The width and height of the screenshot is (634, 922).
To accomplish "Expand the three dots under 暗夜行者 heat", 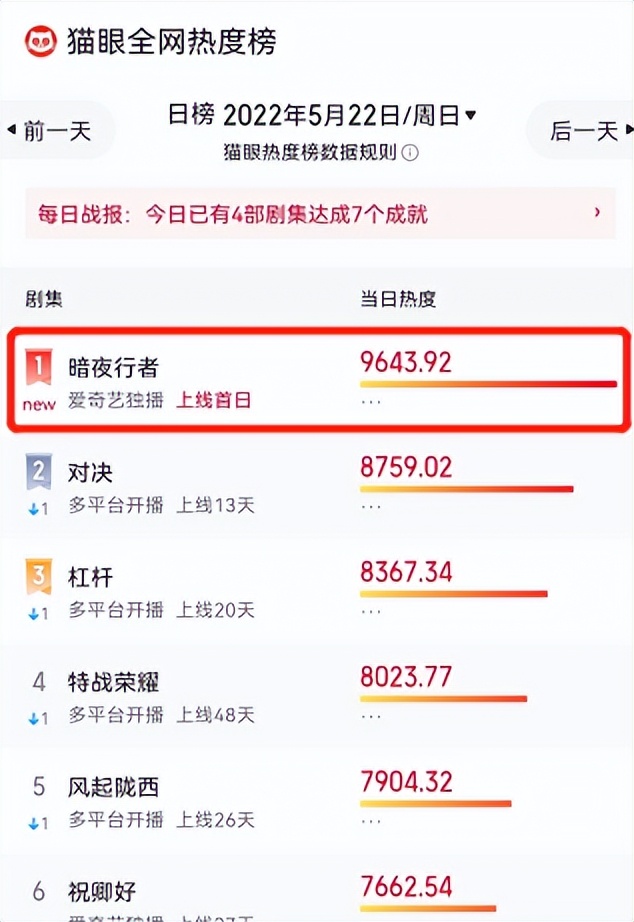I will tap(371, 402).
